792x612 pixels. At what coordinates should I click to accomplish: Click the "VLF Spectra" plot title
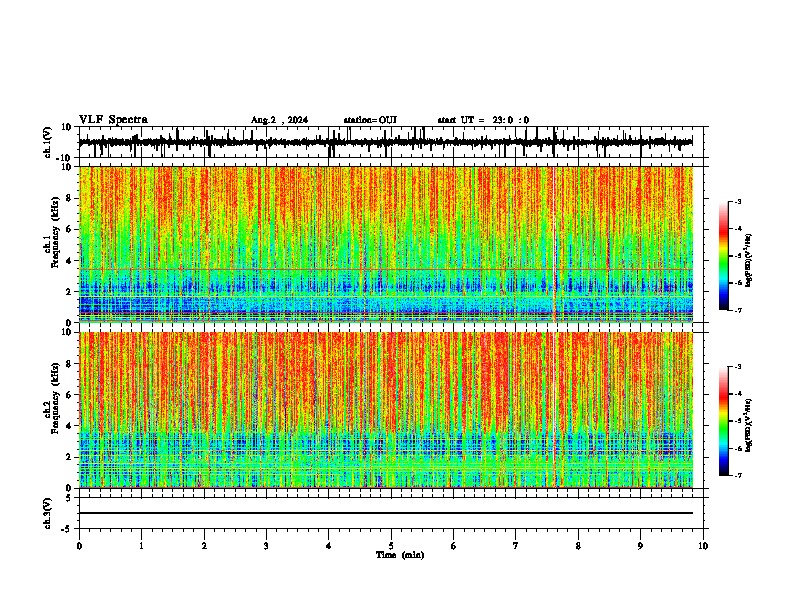[113, 120]
